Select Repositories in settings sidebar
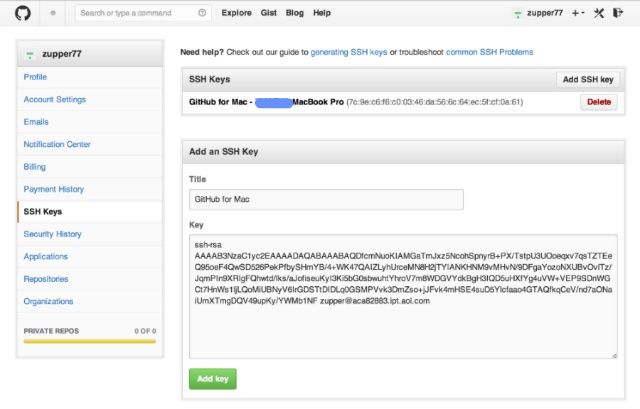 point(46,279)
